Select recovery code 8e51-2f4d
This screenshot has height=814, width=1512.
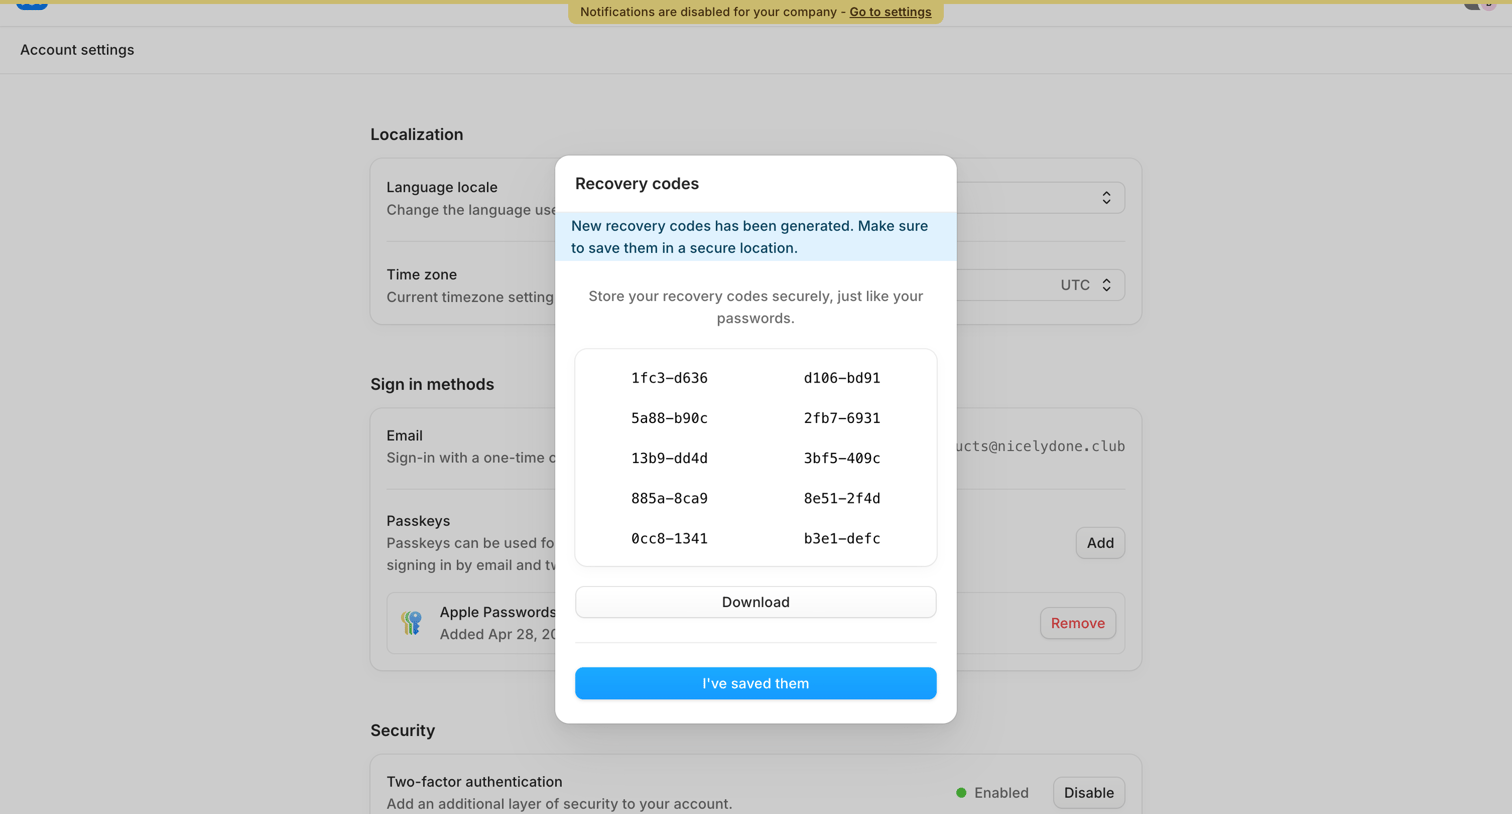[x=842, y=498]
